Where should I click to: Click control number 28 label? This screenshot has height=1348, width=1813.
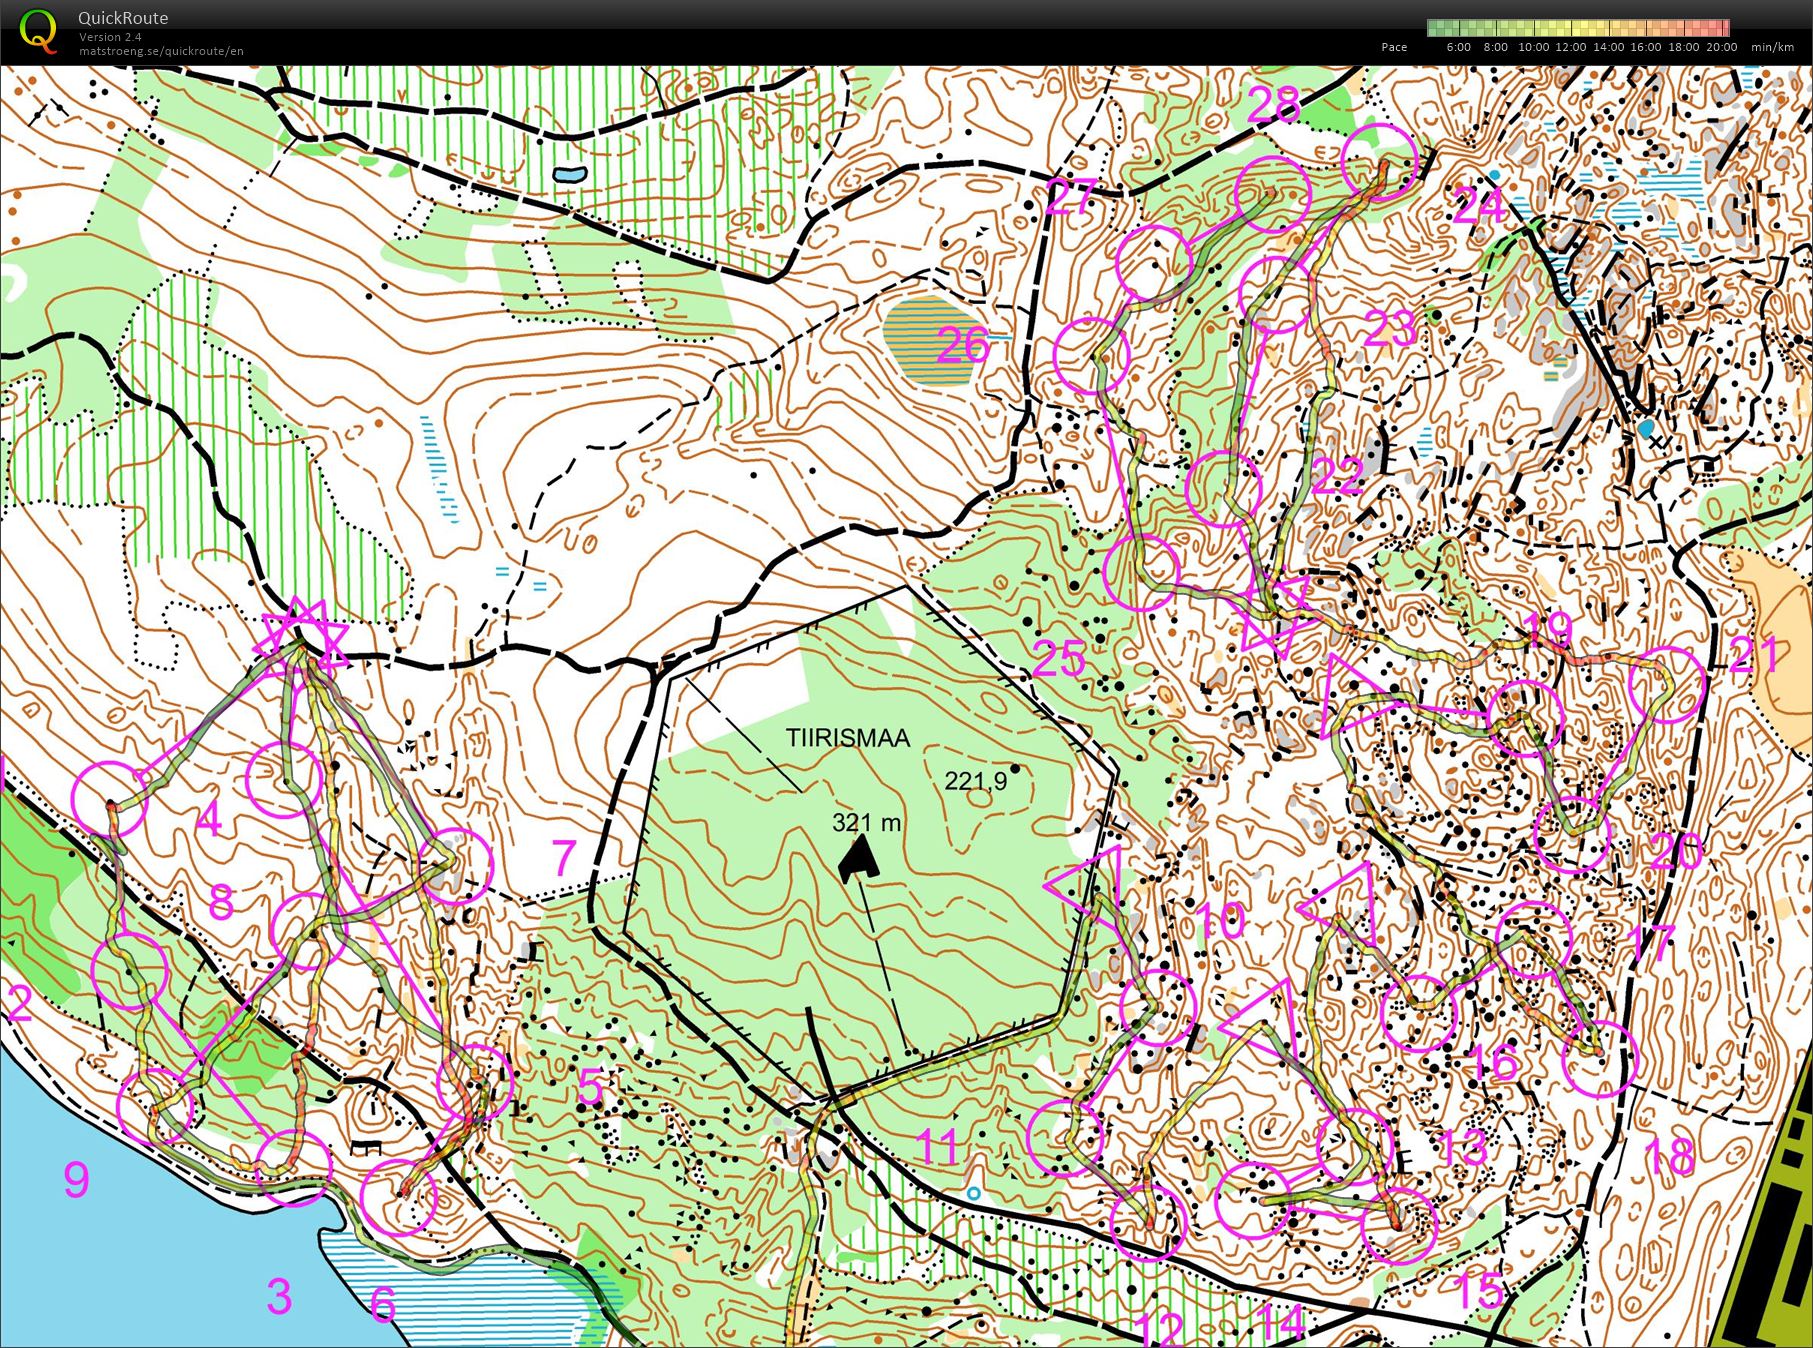1274,104
